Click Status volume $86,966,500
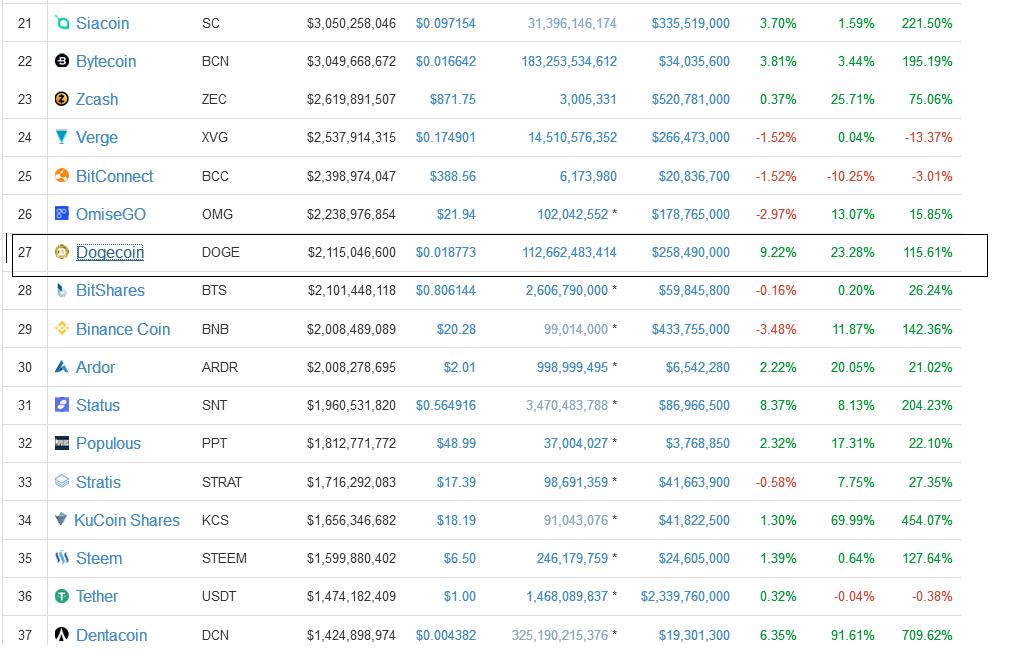This screenshot has height=667, width=1017. [694, 406]
